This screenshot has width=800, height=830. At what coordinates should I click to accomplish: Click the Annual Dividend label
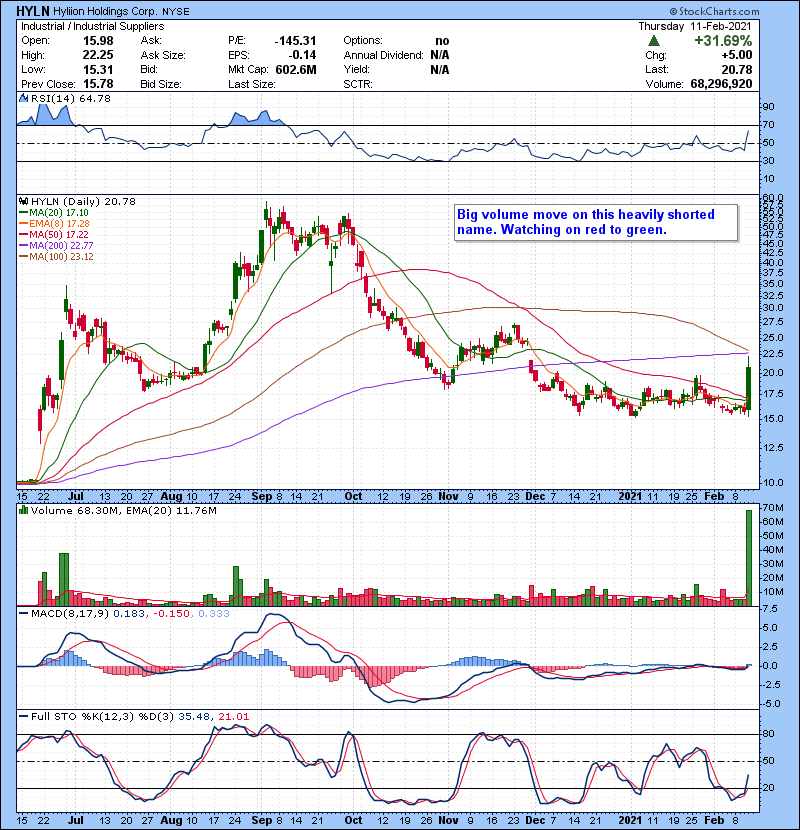383,55
